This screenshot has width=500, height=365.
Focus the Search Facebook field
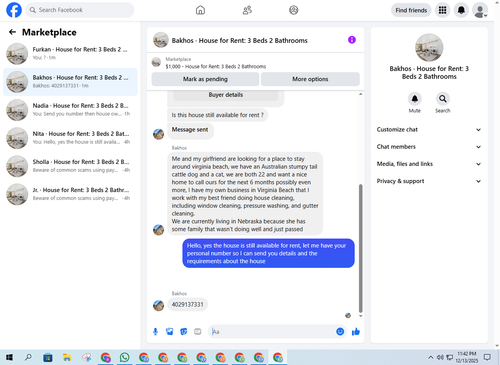tap(80, 10)
